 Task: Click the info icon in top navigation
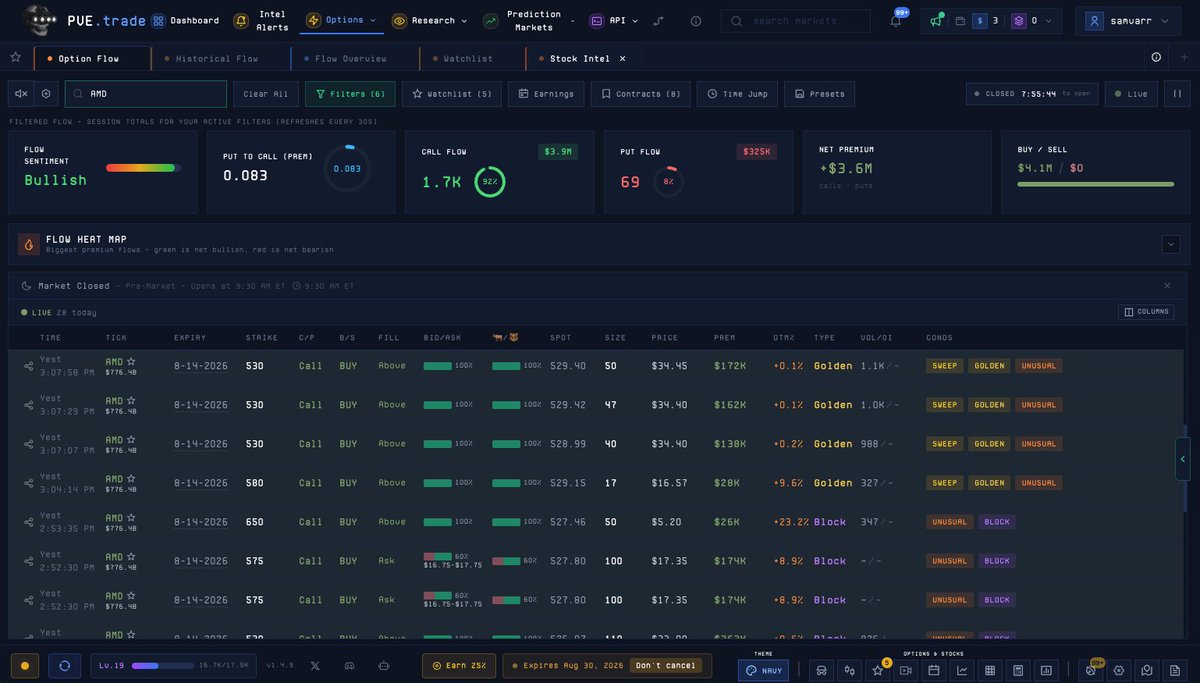[696, 20]
